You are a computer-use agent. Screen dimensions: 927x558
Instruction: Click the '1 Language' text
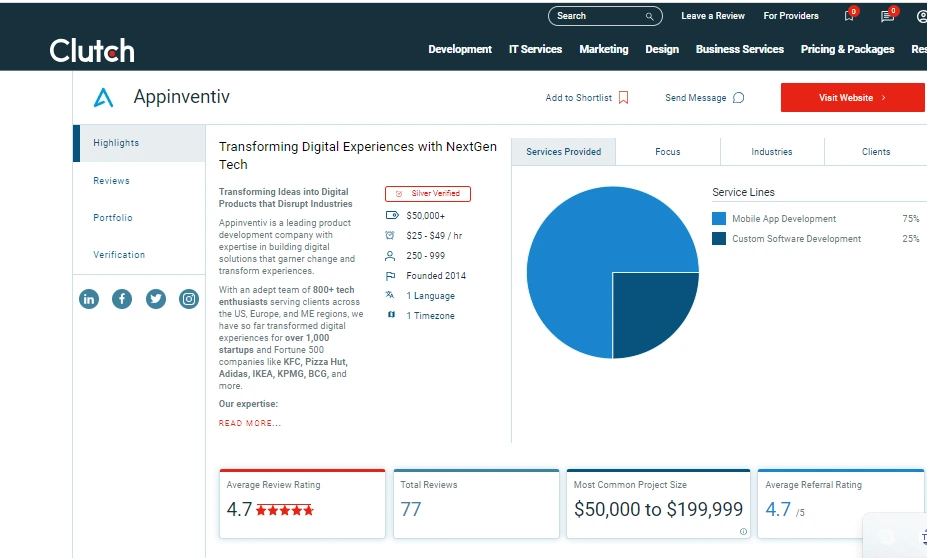click(430, 296)
